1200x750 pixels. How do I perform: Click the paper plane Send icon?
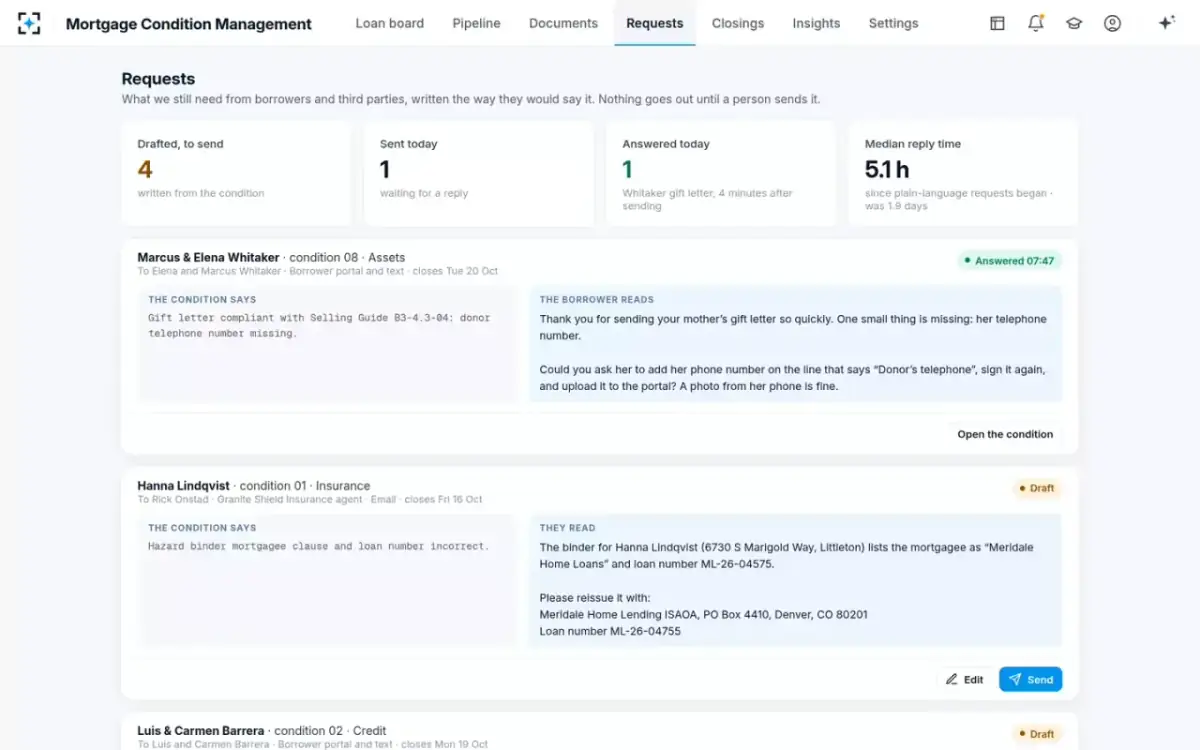[x=1015, y=680]
